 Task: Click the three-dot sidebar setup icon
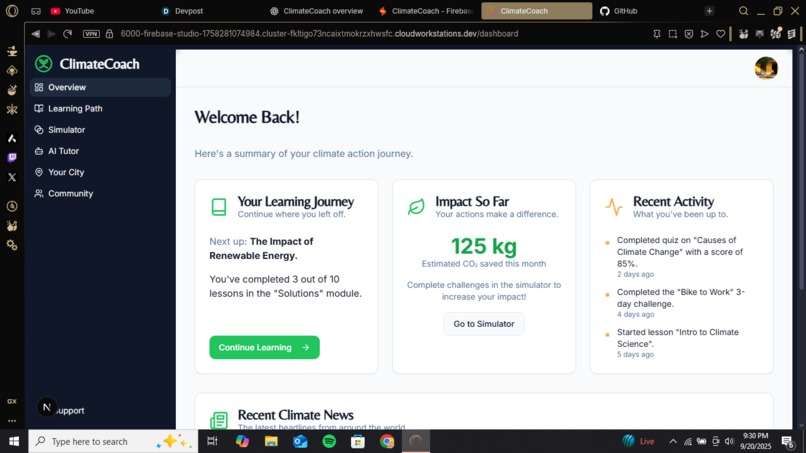[12, 421]
